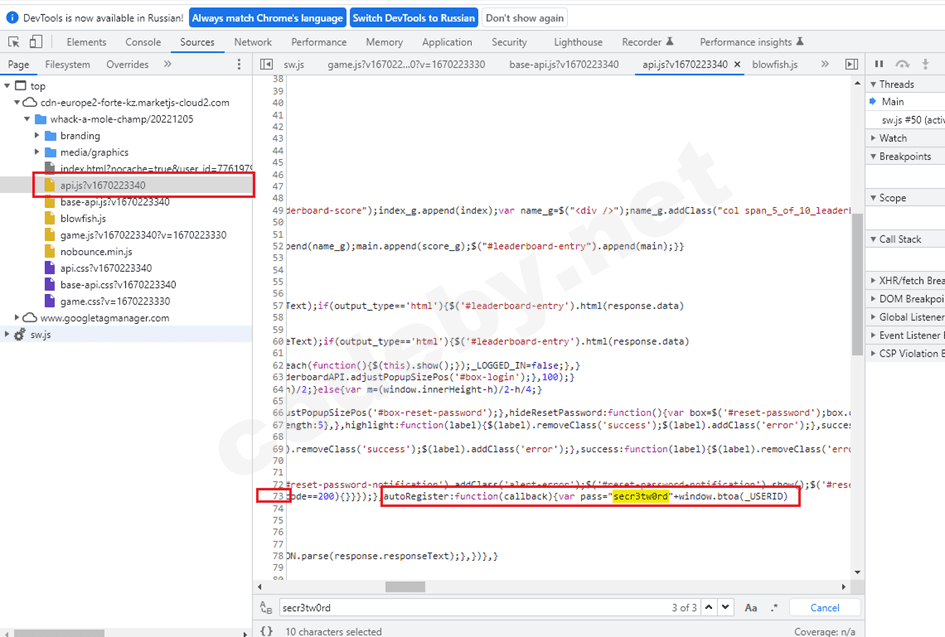Collapse the cdn-europe2 domain node
Screen dimensions: 945x637
click(x=17, y=102)
